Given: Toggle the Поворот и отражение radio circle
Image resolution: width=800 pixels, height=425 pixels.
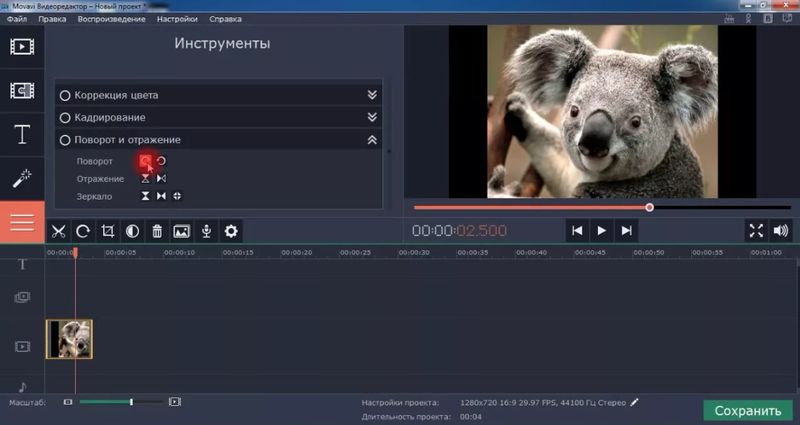Looking at the screenshot, I should pyautogui.click(x=65, y=141).
